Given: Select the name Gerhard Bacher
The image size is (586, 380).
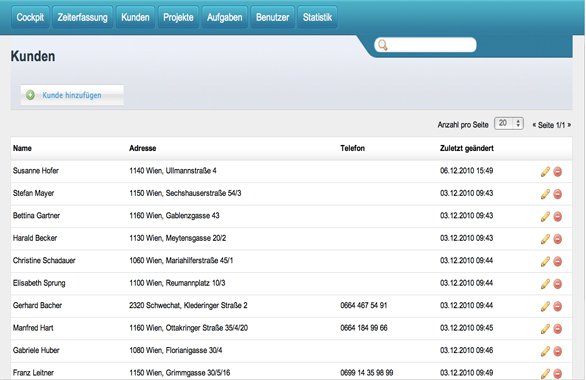Looking at the screenshot, I should click(37, 305).
